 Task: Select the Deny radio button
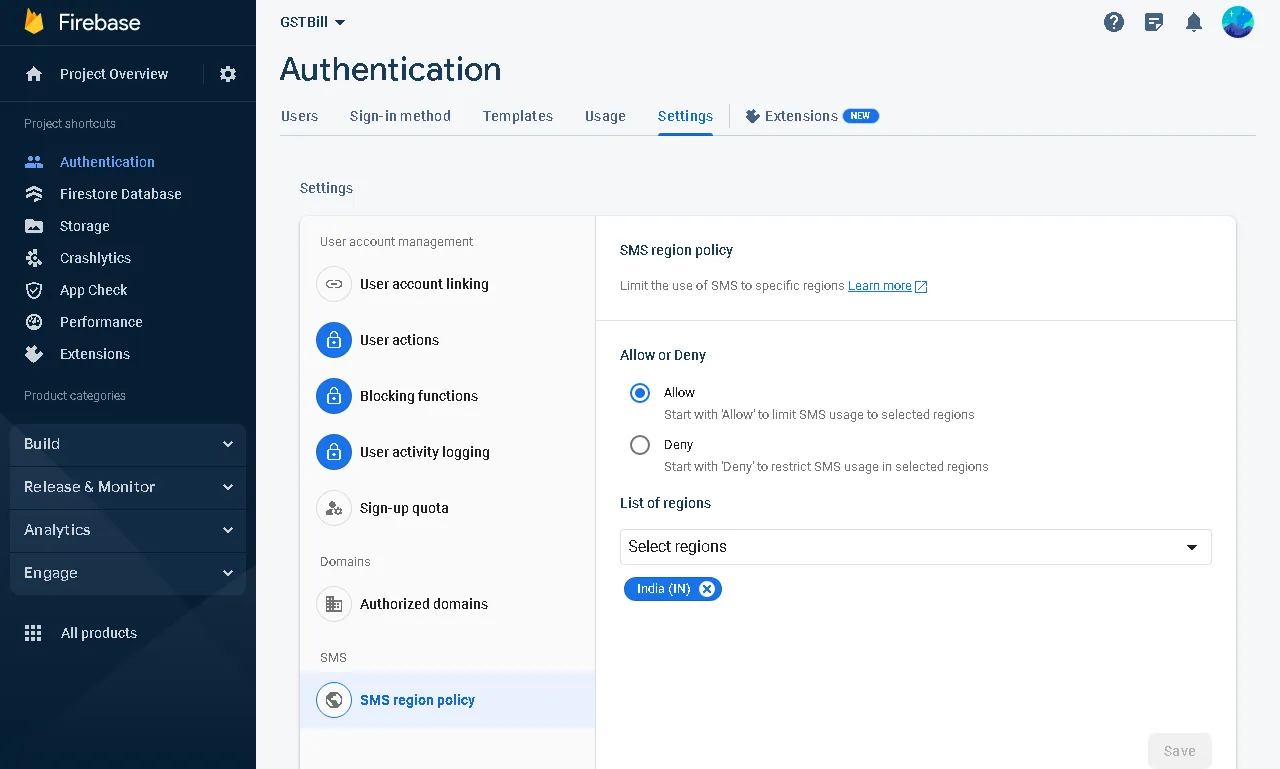point(640,445)
